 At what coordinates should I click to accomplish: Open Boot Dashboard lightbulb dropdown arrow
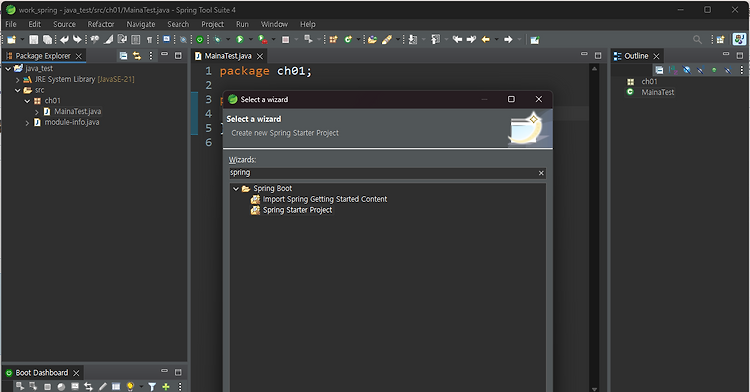coord(141,387)
